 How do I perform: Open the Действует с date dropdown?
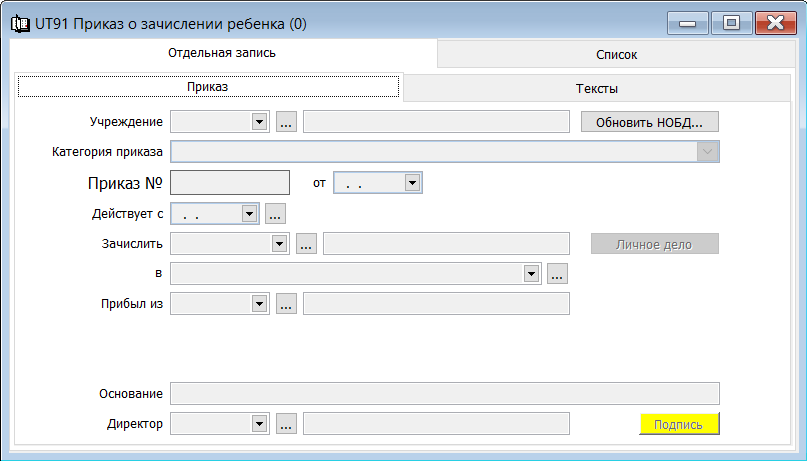tap(250, 214)
